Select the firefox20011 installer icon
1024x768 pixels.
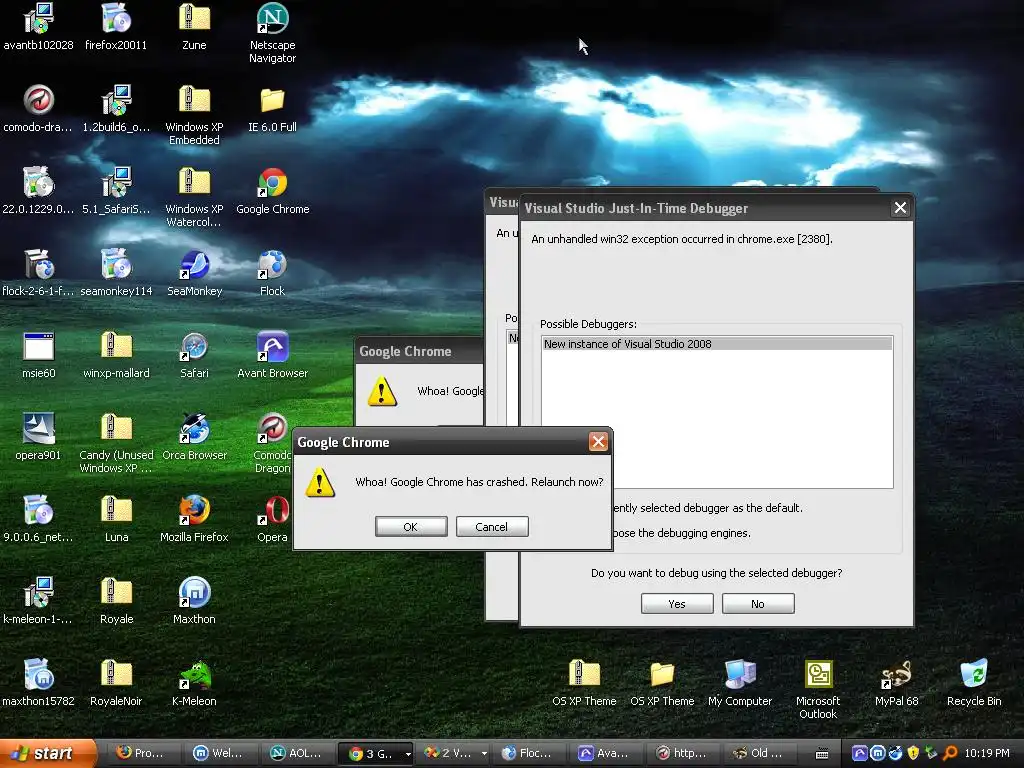click(x=116, y=27)
